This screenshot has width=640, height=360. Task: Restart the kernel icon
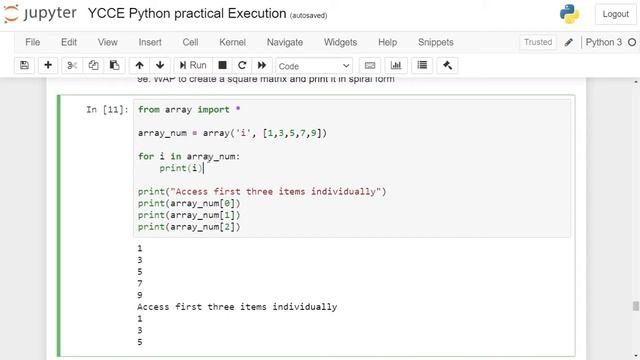click(242, 65)
